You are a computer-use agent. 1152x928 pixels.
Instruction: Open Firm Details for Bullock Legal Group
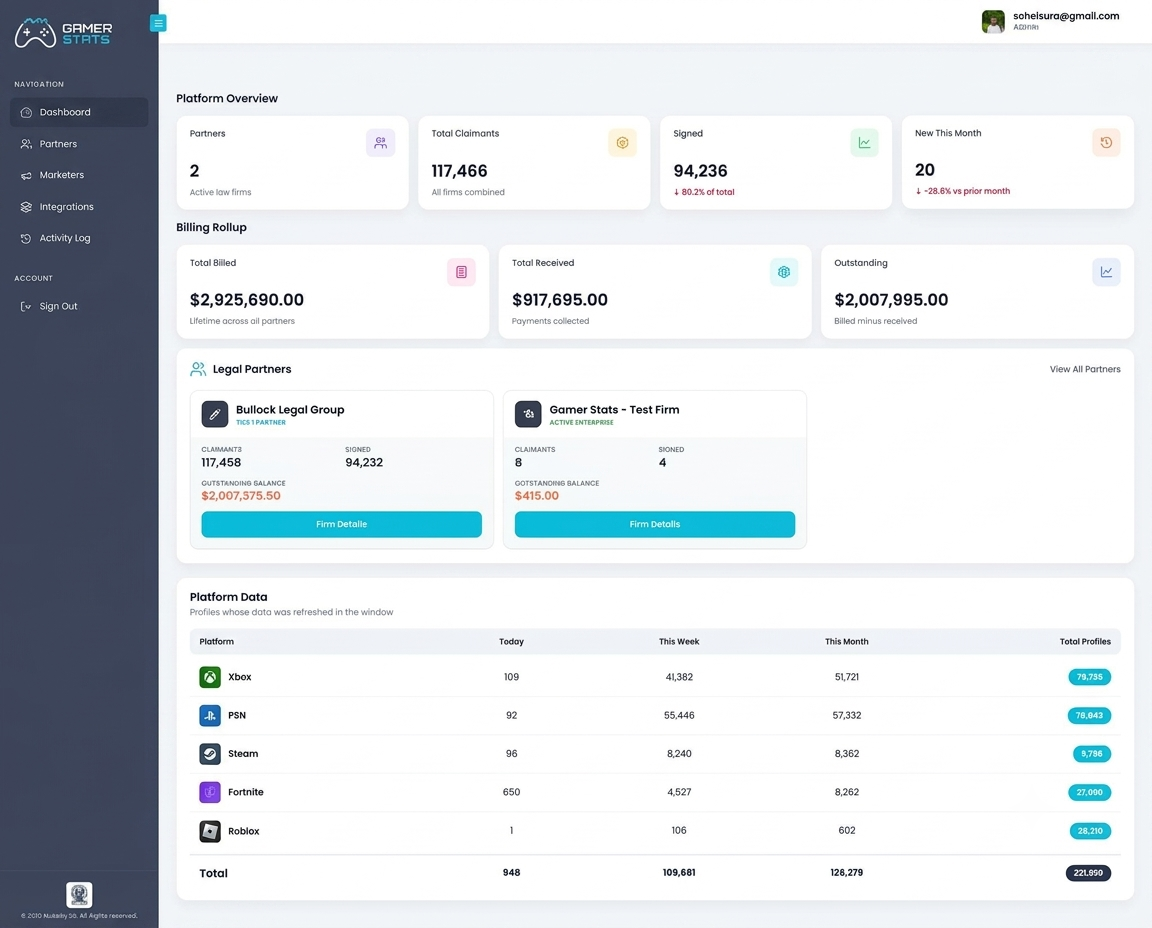(x=342, y=524)
